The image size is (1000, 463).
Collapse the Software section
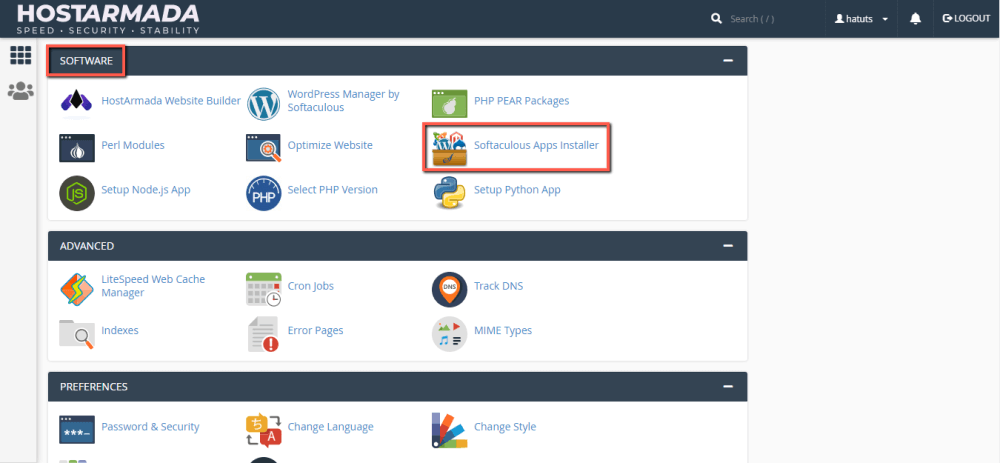coord(728,61)
